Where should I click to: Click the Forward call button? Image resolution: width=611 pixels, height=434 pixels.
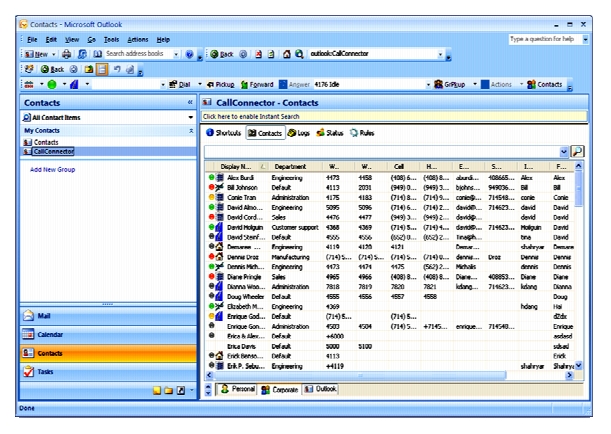click(257, 84)
